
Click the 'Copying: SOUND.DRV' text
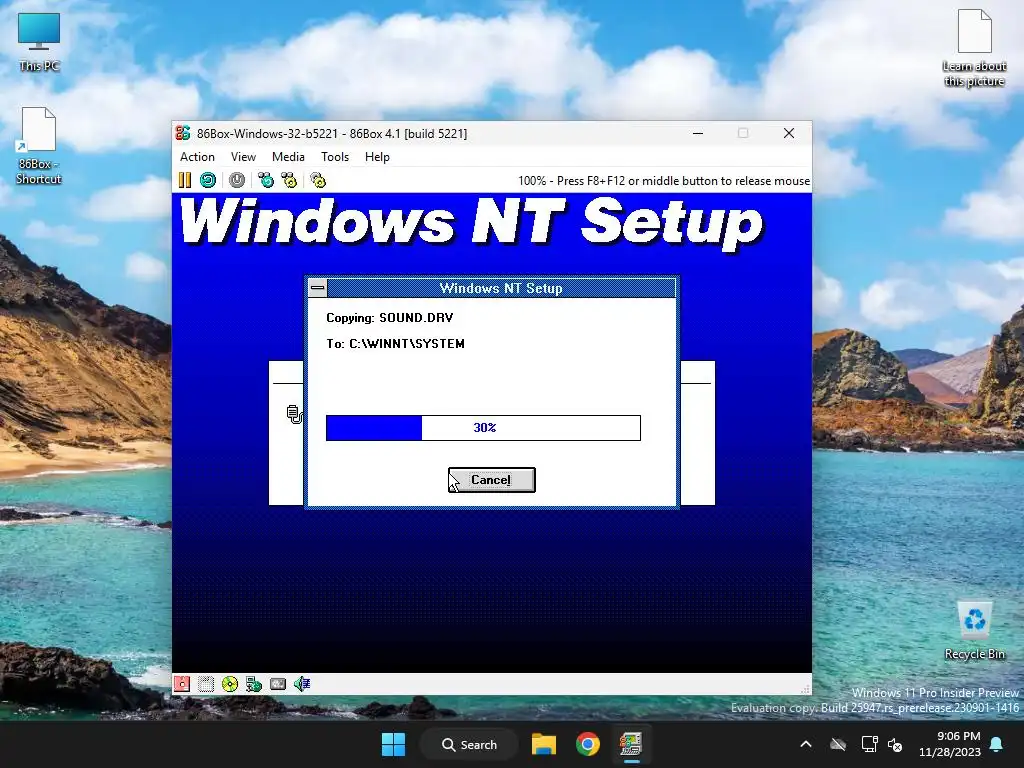click(x=389, y=318)
